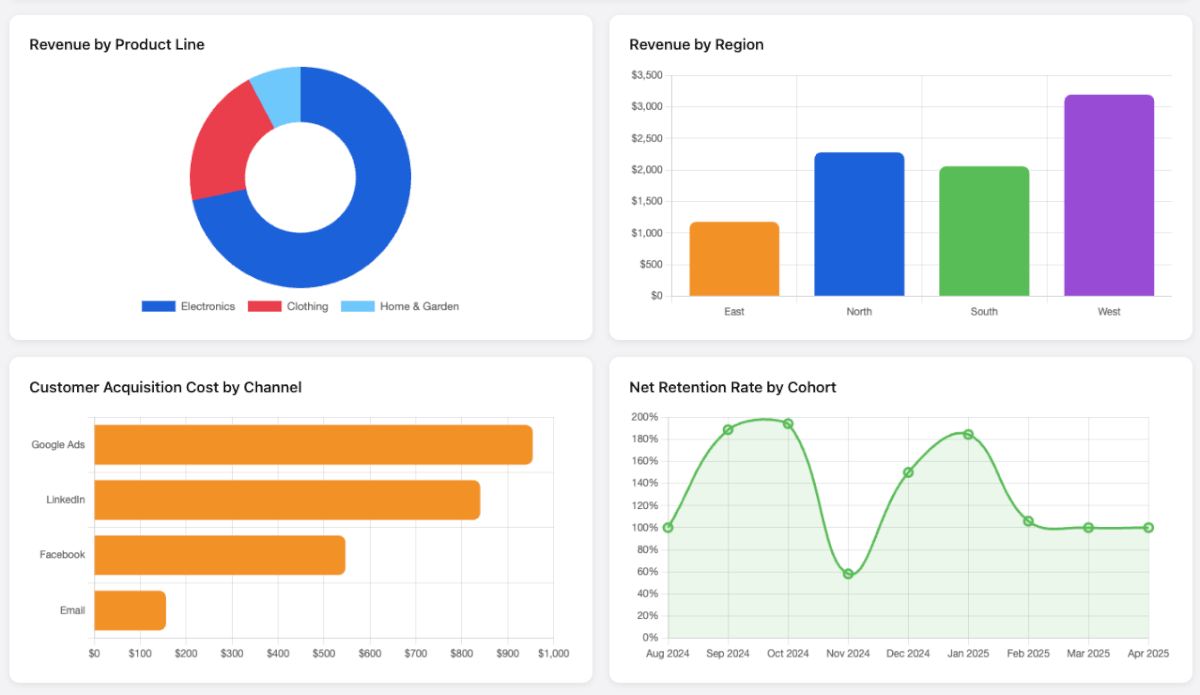Screen dimensions: 1200x695
Task: Click the green South revenue bar
Action: tap(984, 231)
